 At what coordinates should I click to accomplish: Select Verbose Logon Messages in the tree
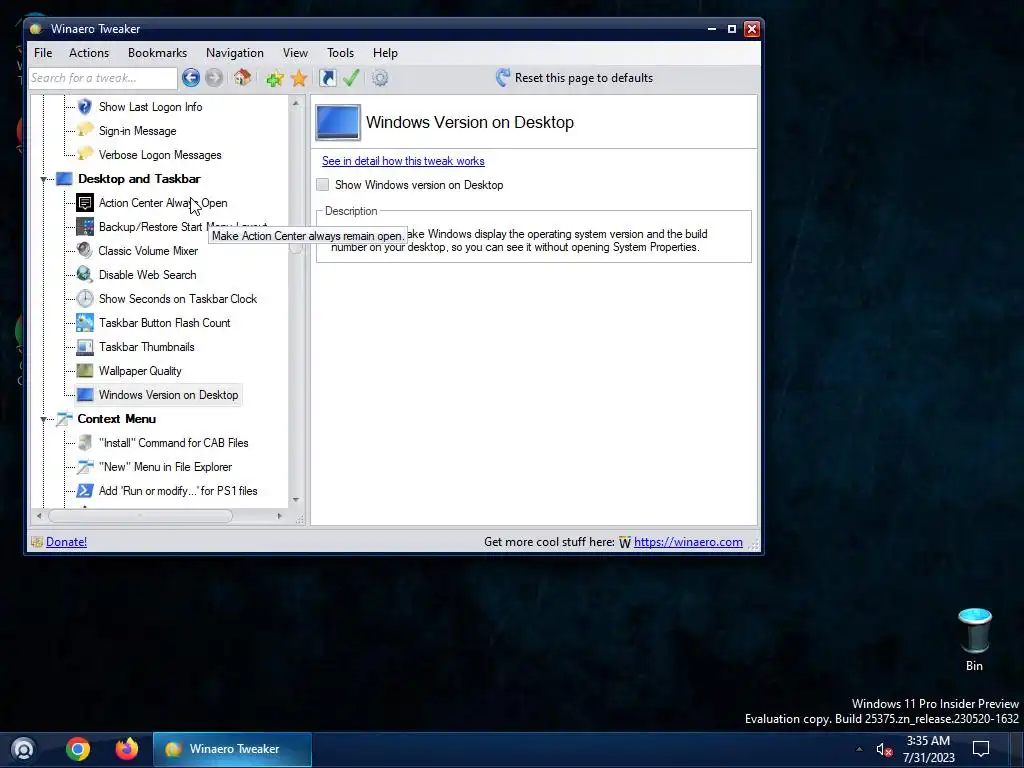point(160,155)
